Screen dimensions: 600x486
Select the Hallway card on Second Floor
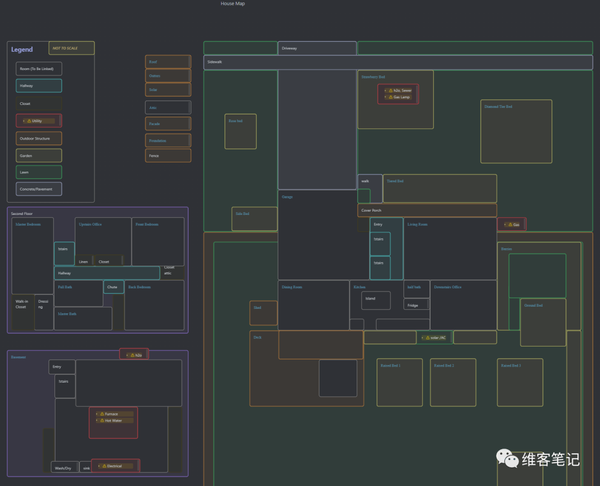pyautogui.click(x=107, y=273)
